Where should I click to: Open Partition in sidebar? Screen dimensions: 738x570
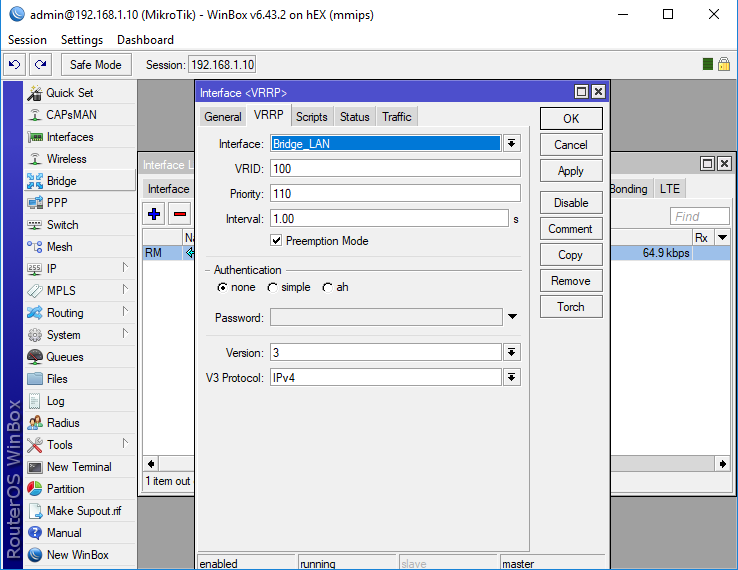pyautogui.click(x=80, y=489)
